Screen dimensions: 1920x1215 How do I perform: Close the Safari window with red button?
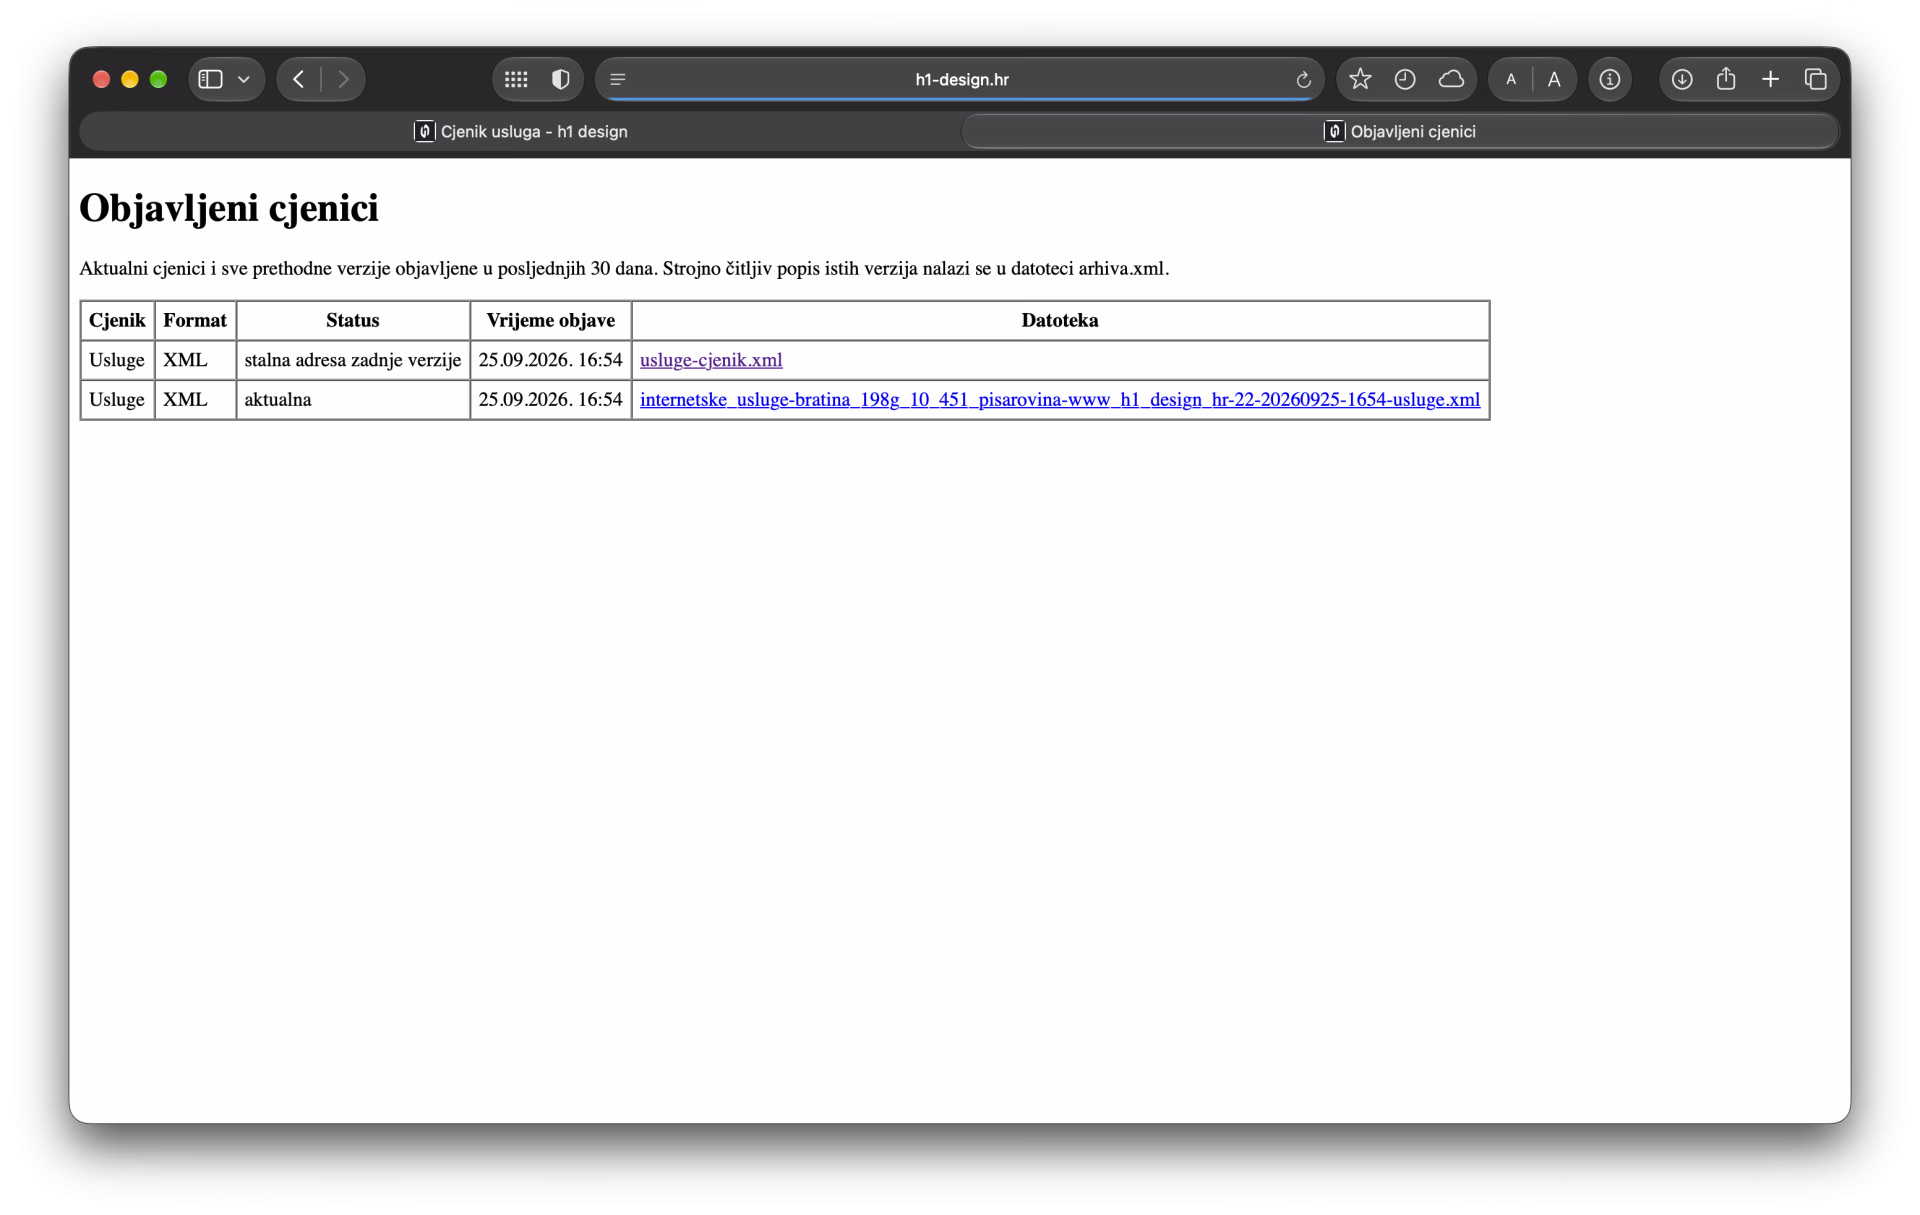point(101,79)
